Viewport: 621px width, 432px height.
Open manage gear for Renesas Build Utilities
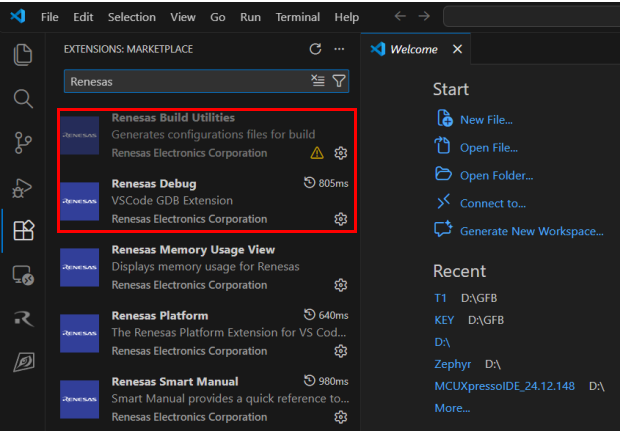(341, 153)
